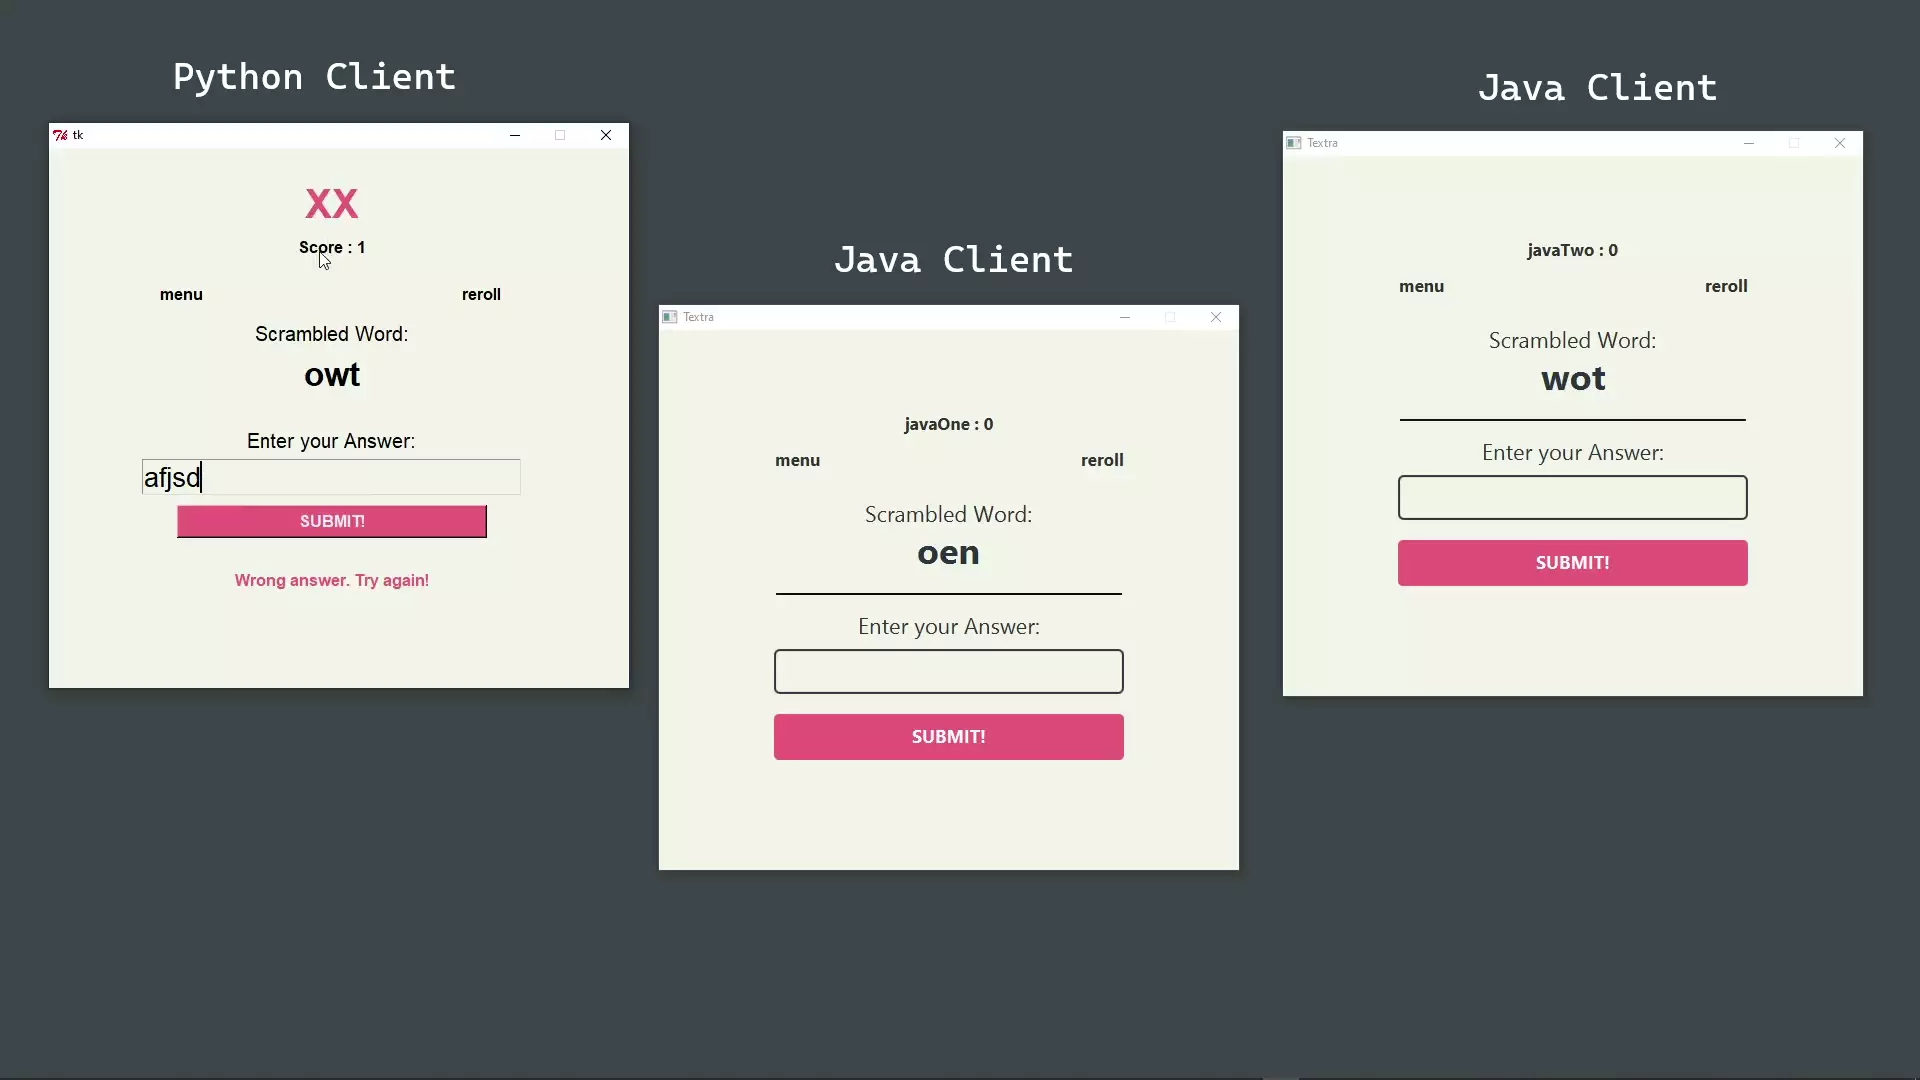Close the javaTwo Textra window
The height and width of the screenshot is (1080, 1920).
1840,143
